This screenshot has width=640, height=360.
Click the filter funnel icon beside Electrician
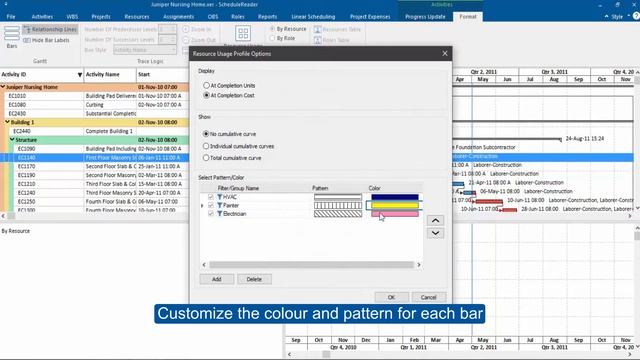point(220,214)
